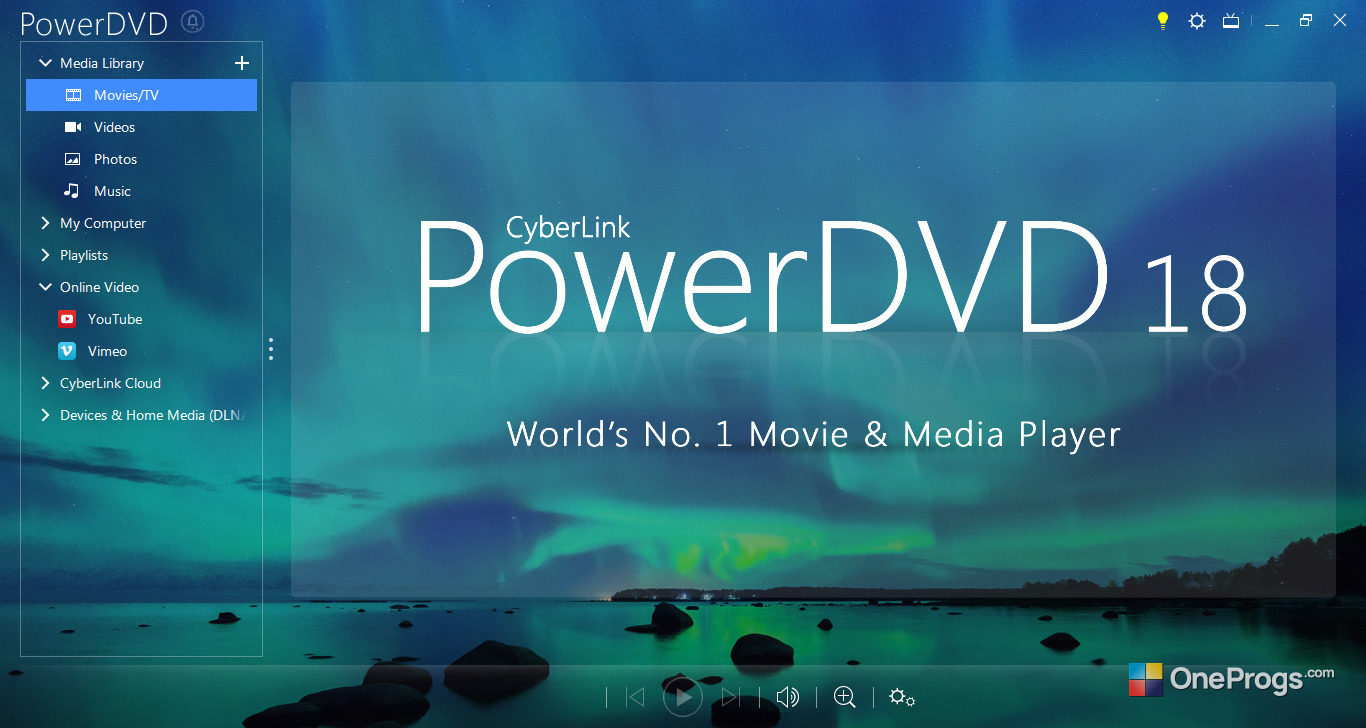Image resolution: width=1366 pixels, height=728 pixels.
Task: Collapse the Online Video section
Action: click(45, 287)
